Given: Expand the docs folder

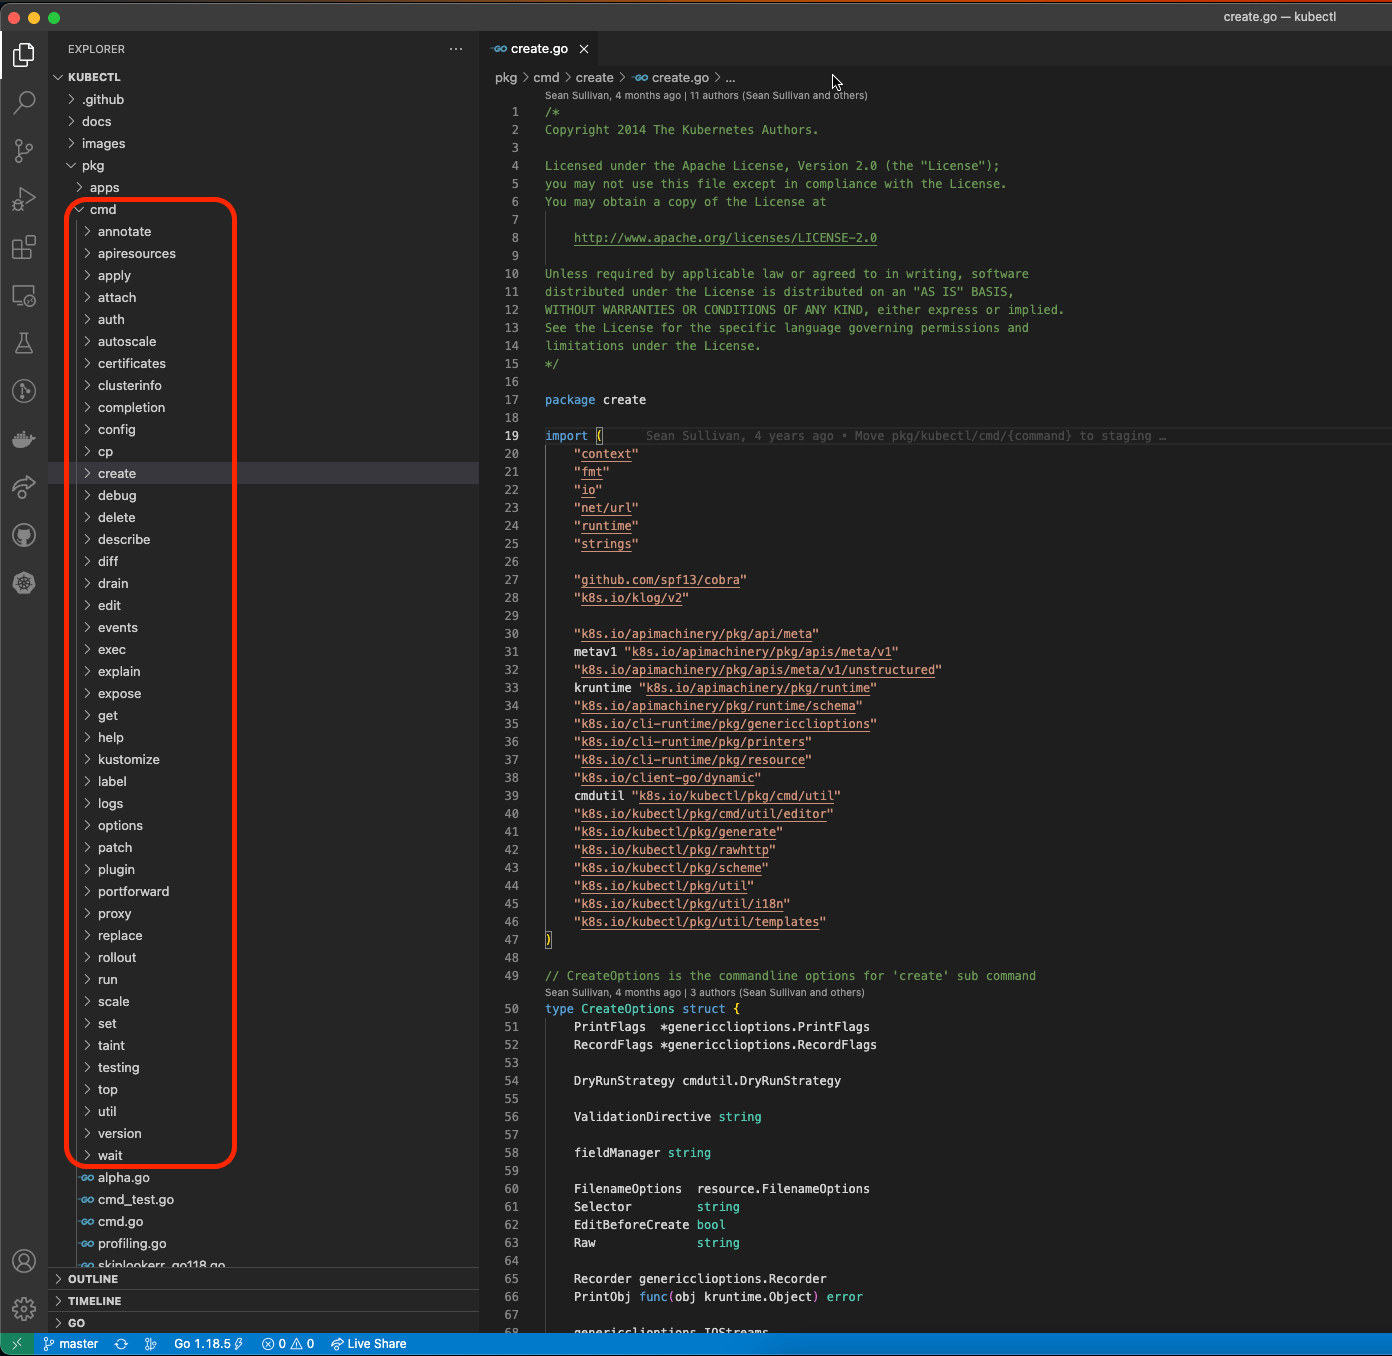Looking at the screenshot, I should coord(264,121).
